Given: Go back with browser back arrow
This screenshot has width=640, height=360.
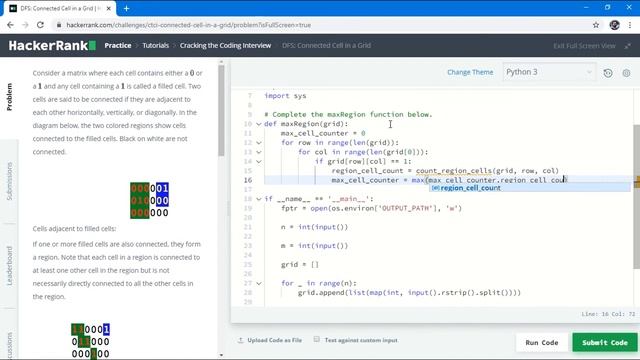Looking at the screenshot, I should [11, 25].
